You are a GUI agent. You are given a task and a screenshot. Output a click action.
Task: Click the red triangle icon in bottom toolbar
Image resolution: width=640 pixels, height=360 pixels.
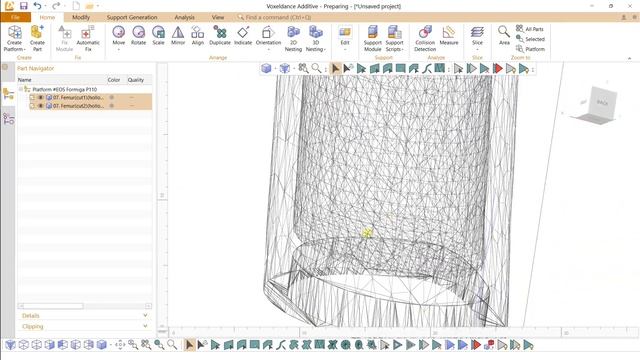(476, 345)
